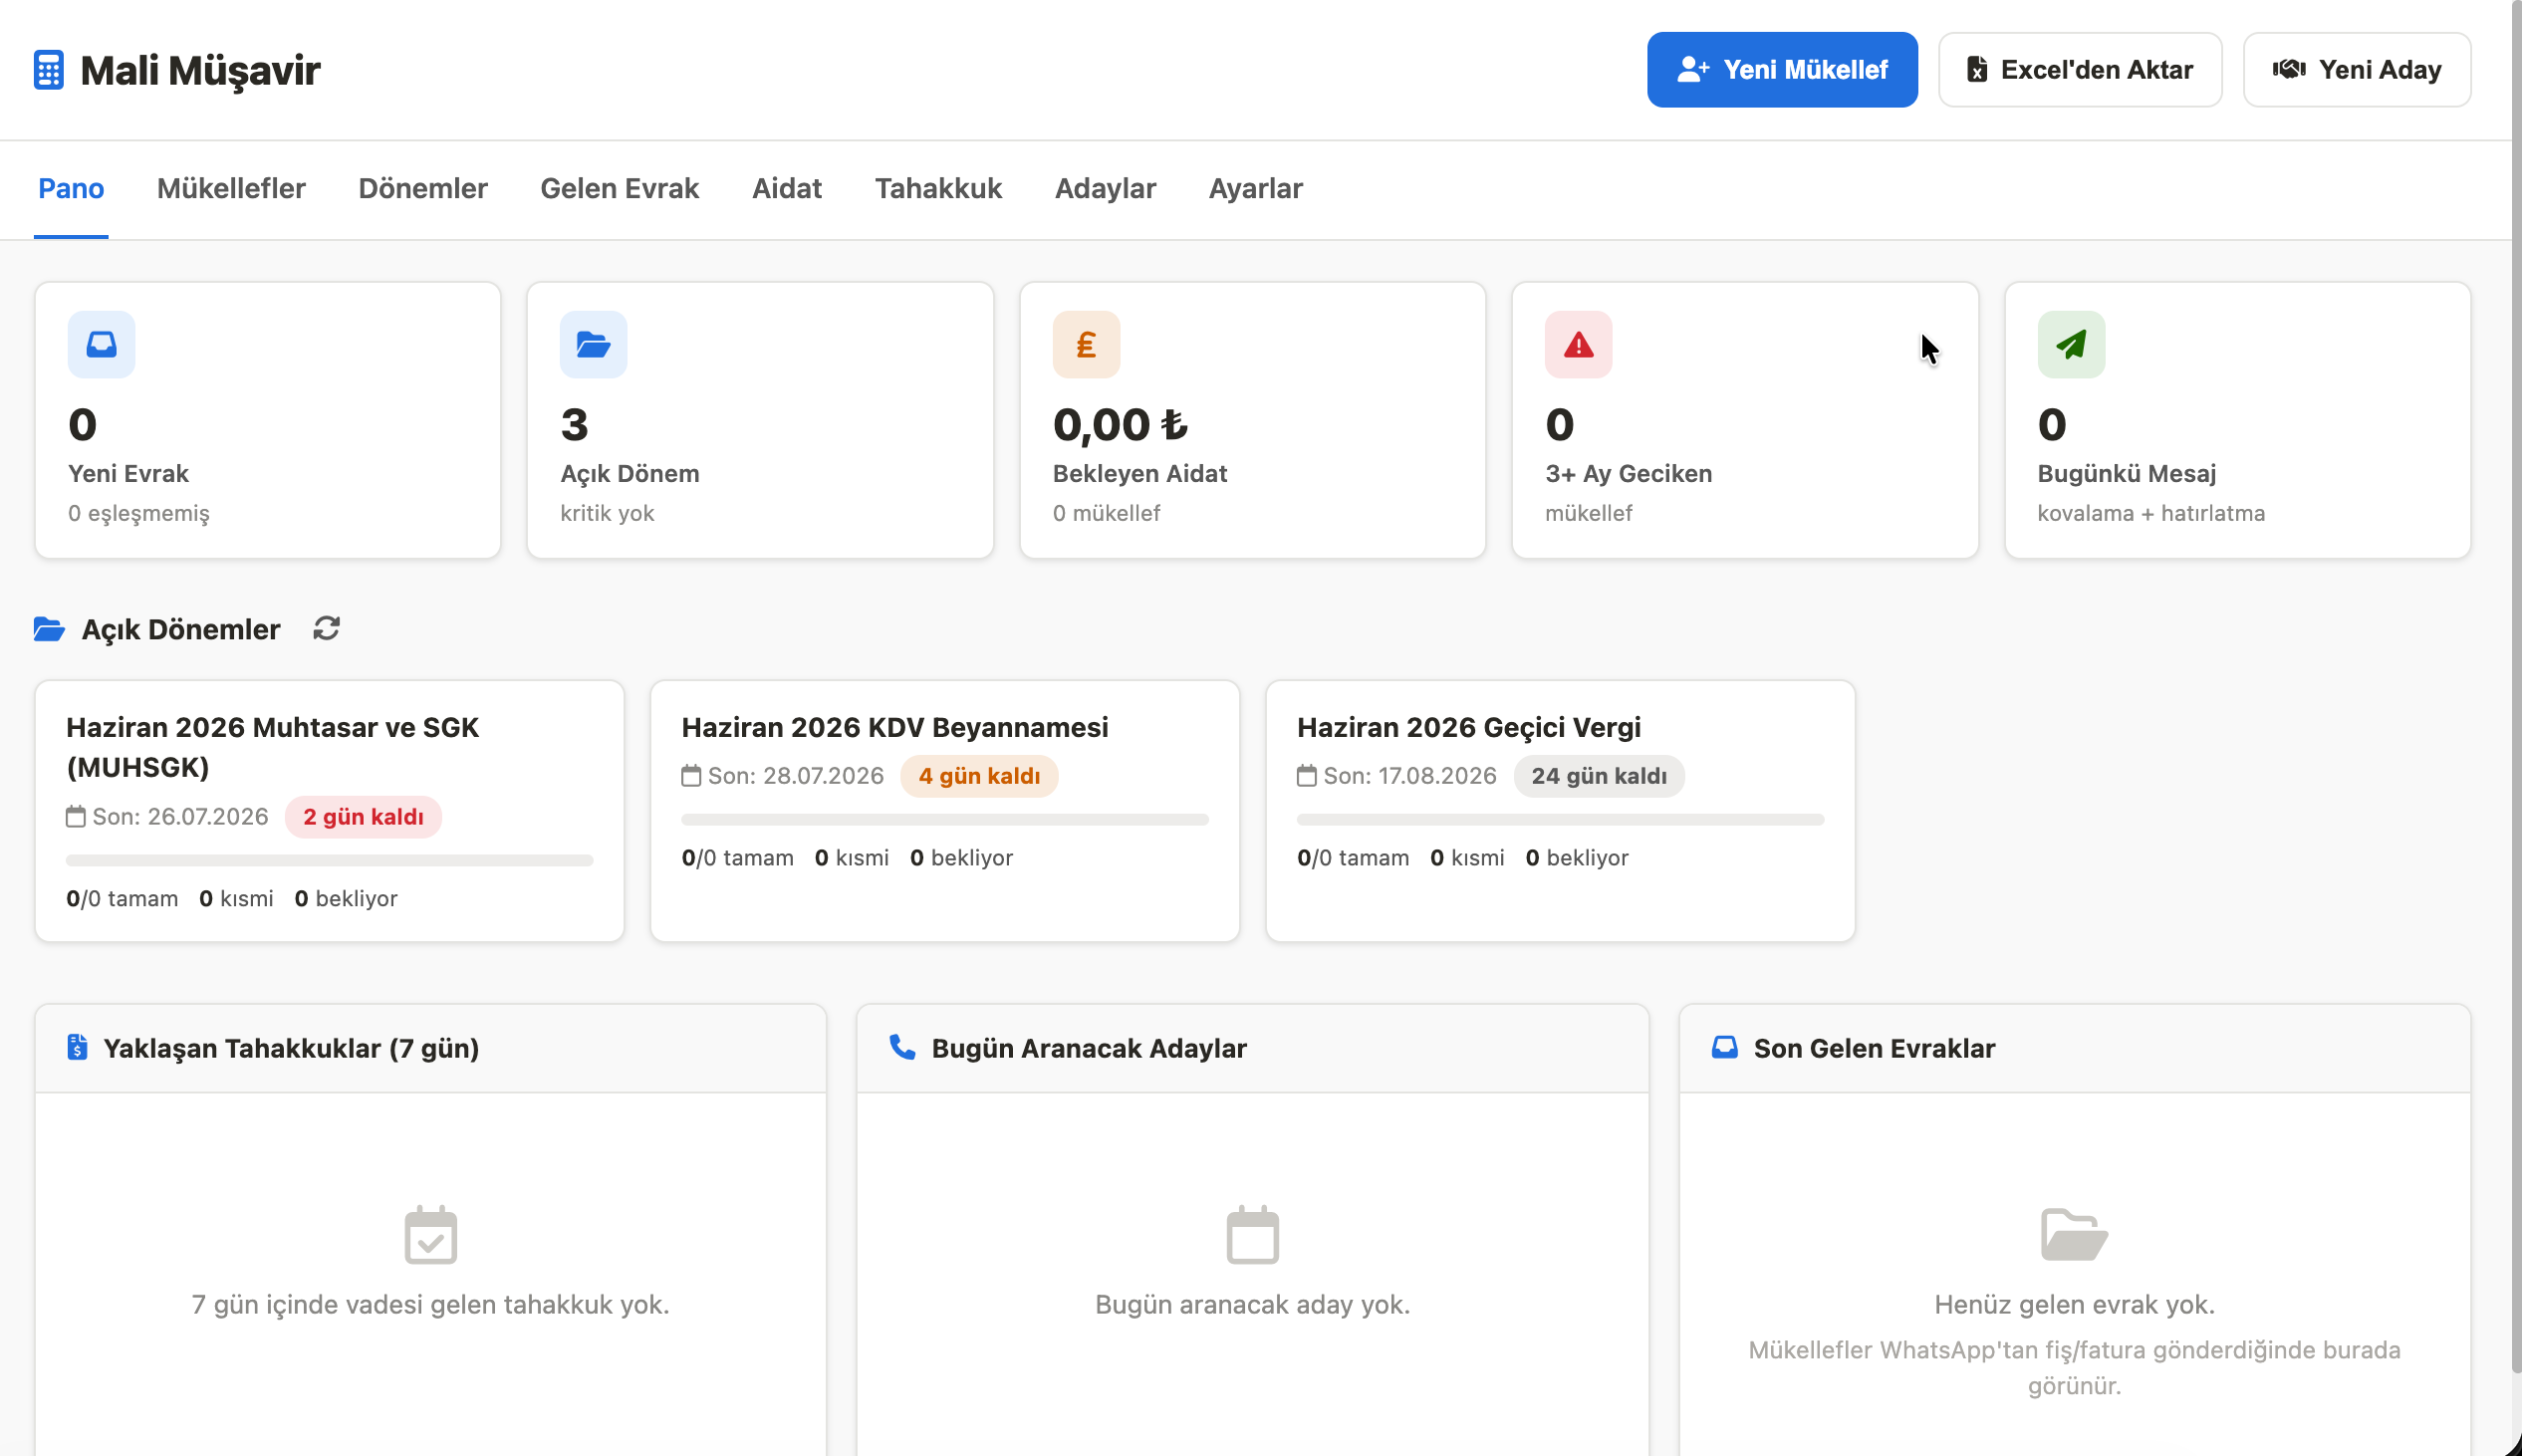2522x1456 pixels.
Task: Select the Tahakkuk tab
Action: point(938,188)
